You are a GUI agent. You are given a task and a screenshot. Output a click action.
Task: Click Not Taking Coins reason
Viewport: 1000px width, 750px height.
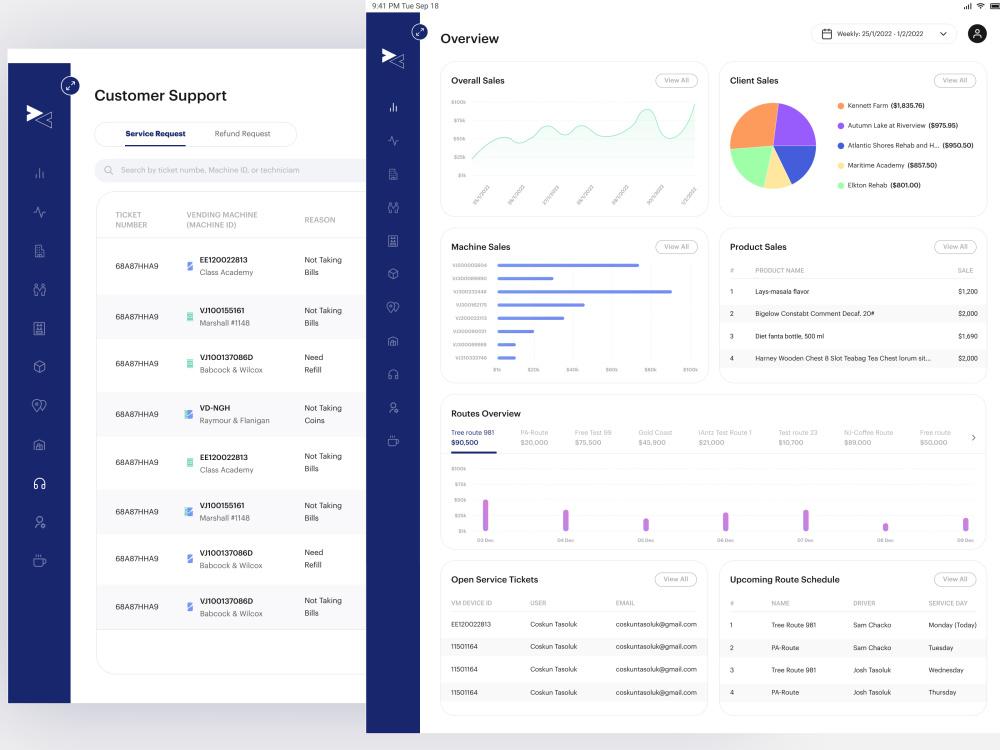(323, 415)
